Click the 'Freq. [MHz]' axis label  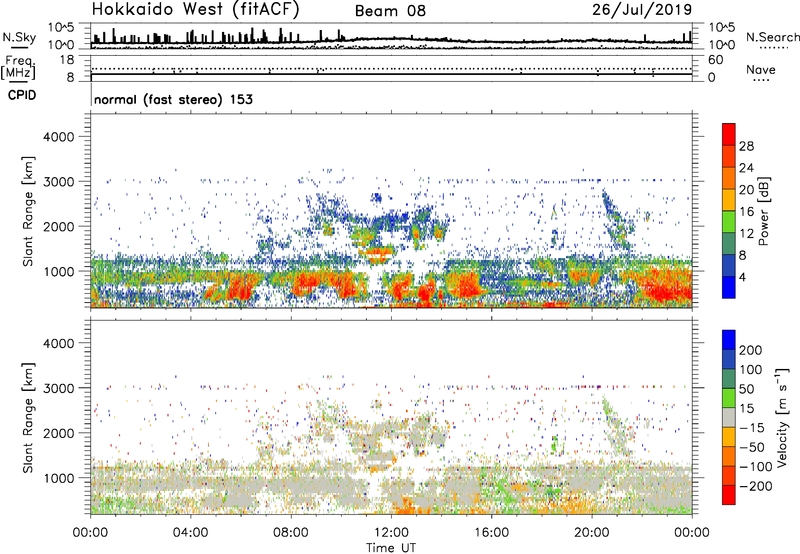click(x=19, y=68)
